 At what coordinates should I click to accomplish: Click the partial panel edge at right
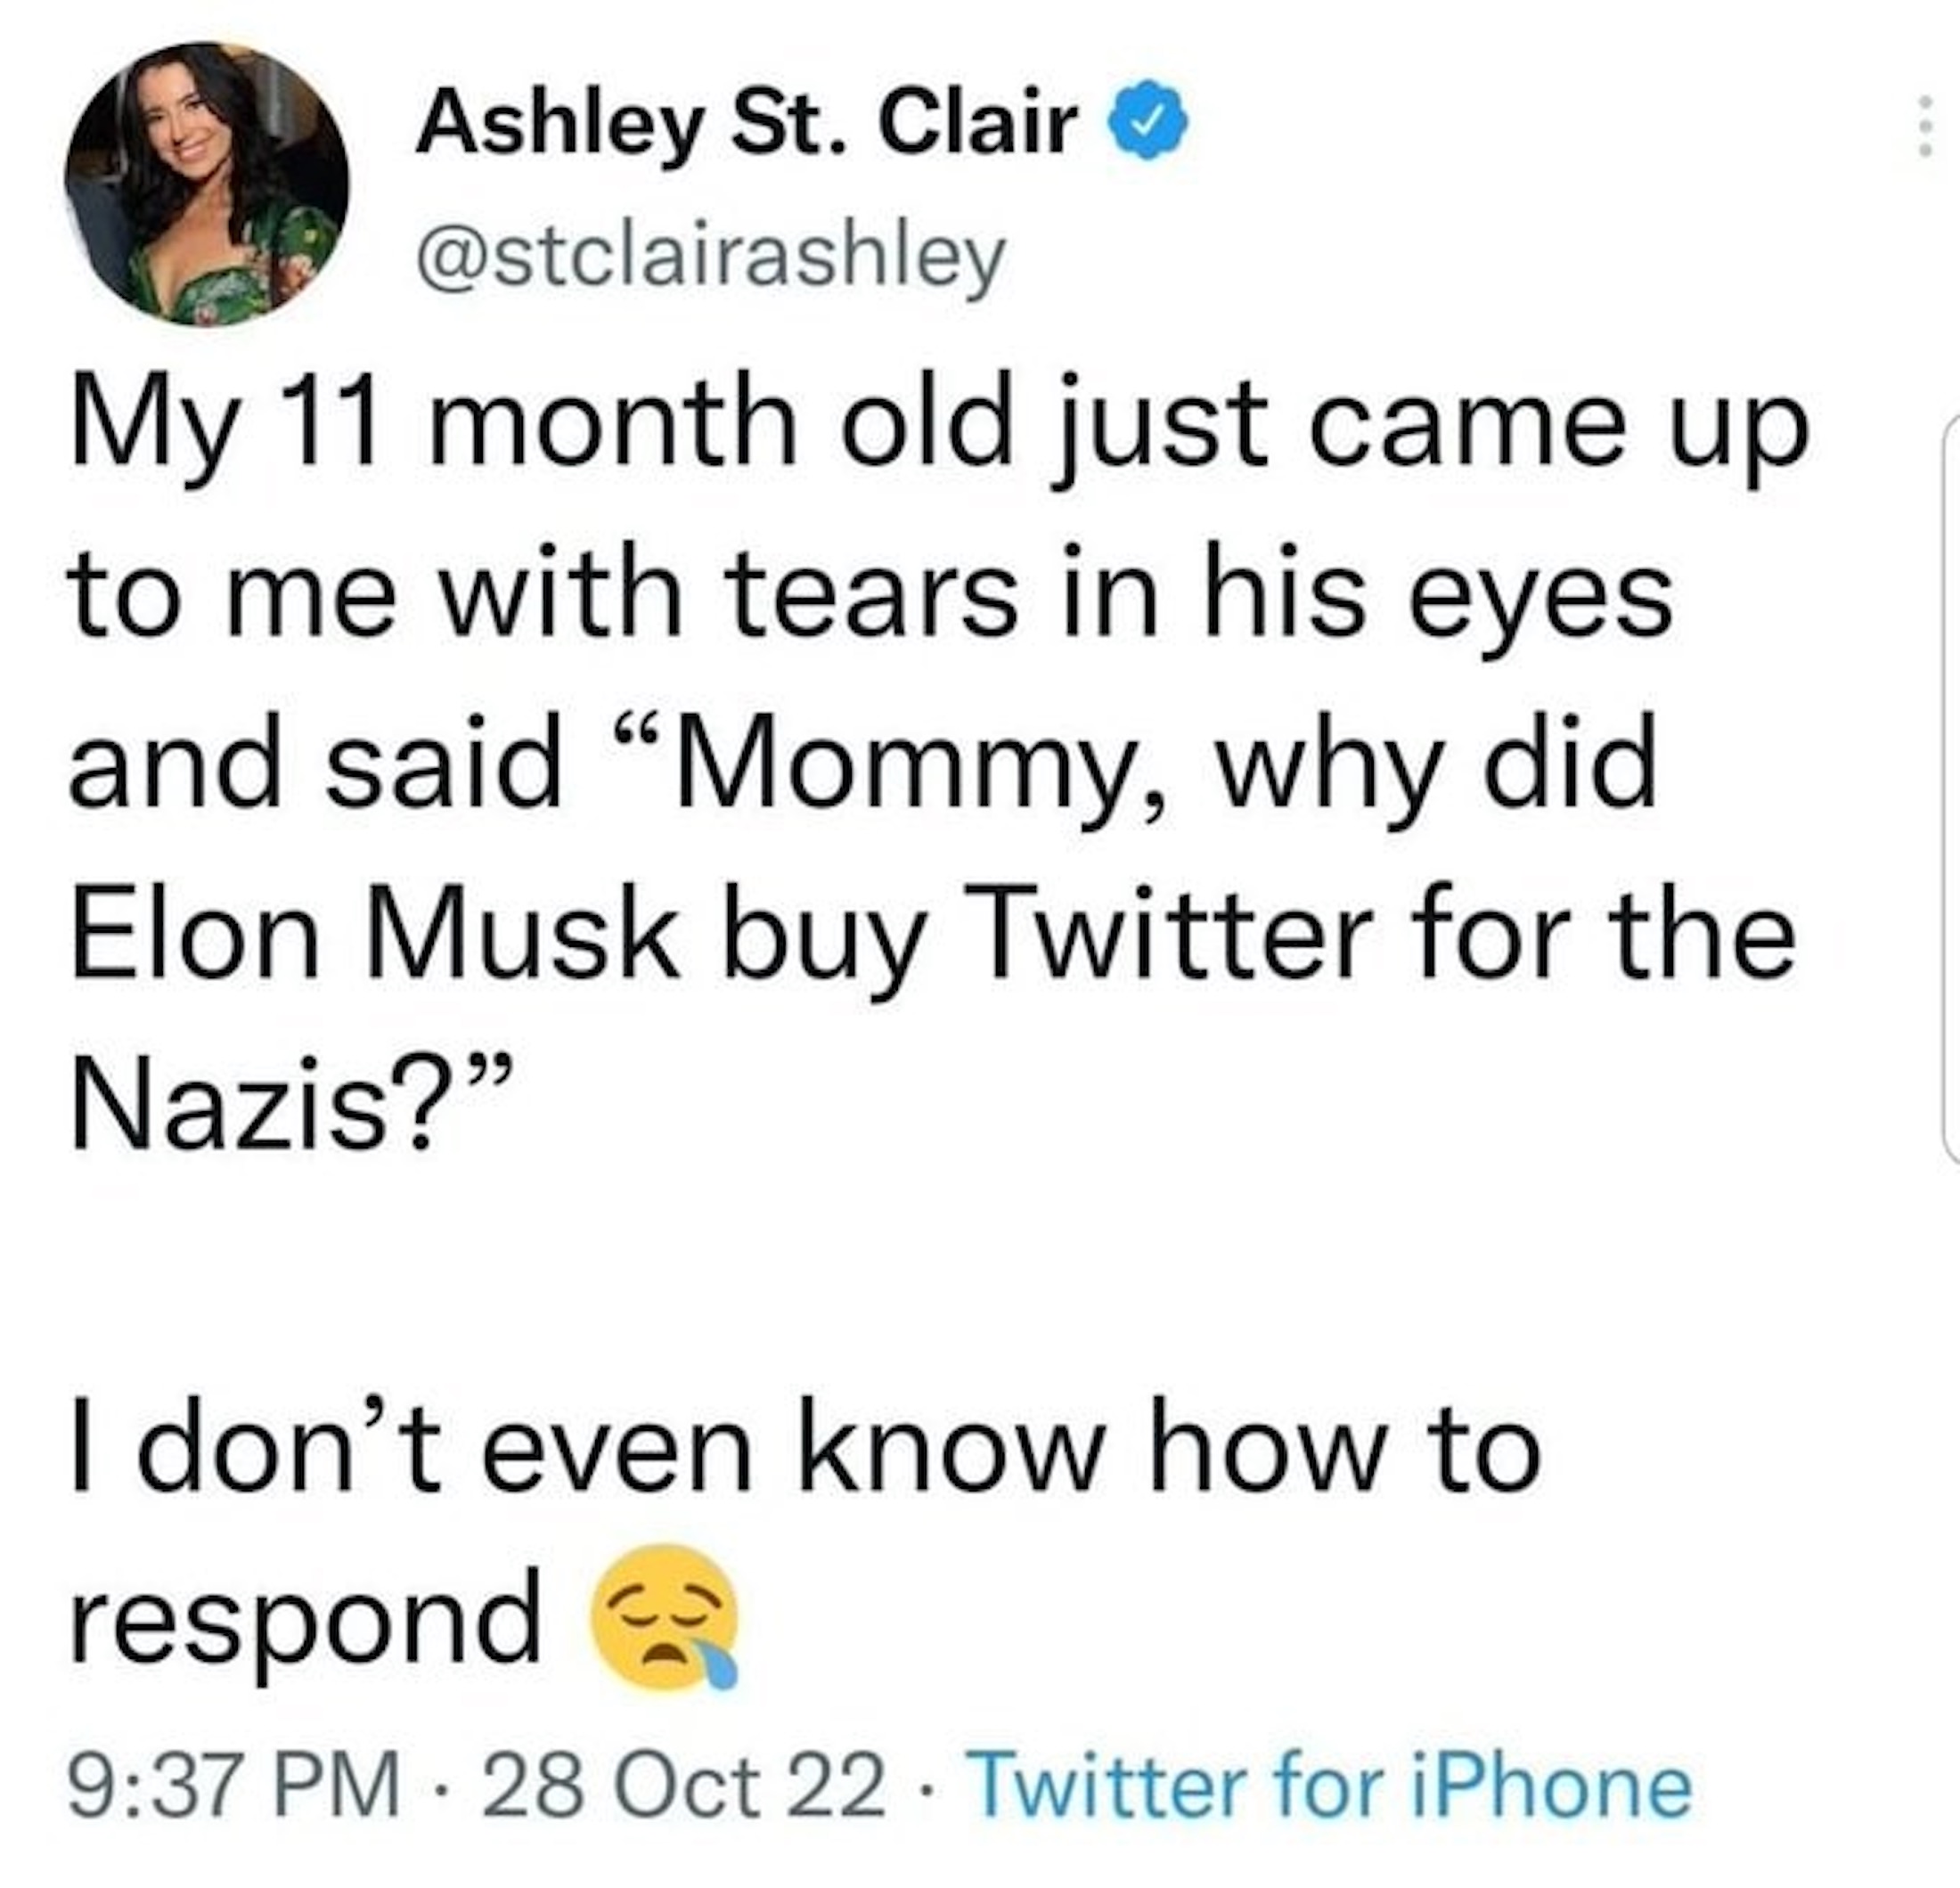(1950, 790)
